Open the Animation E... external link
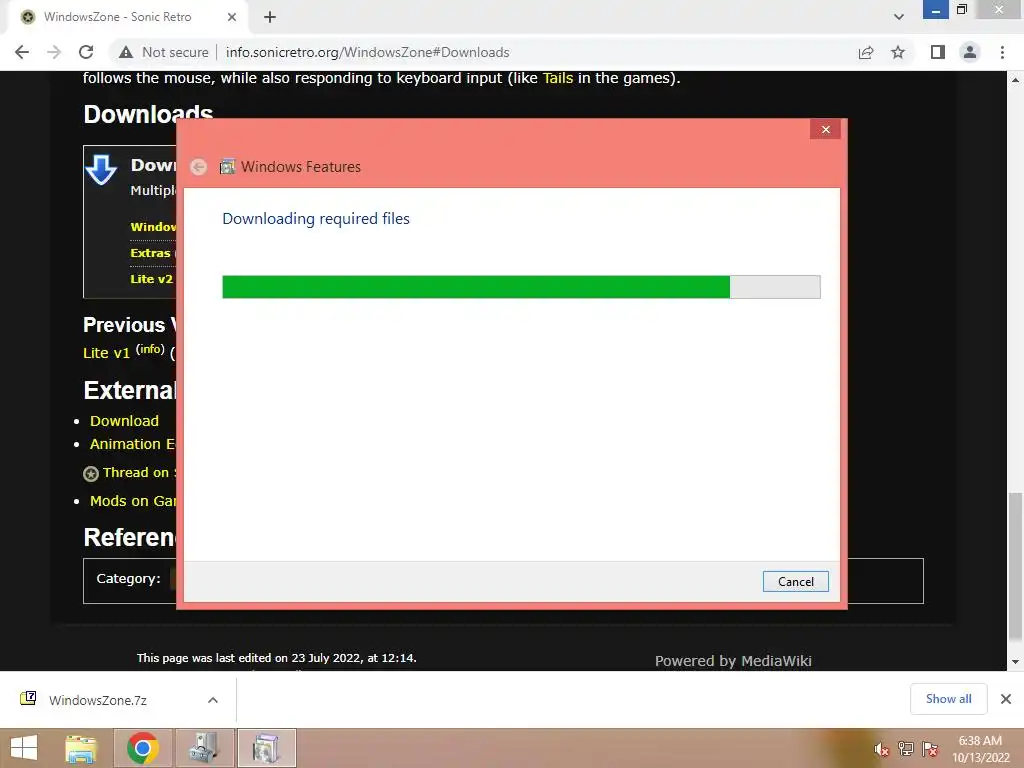The image size is (1024, 768). point(133,444)
